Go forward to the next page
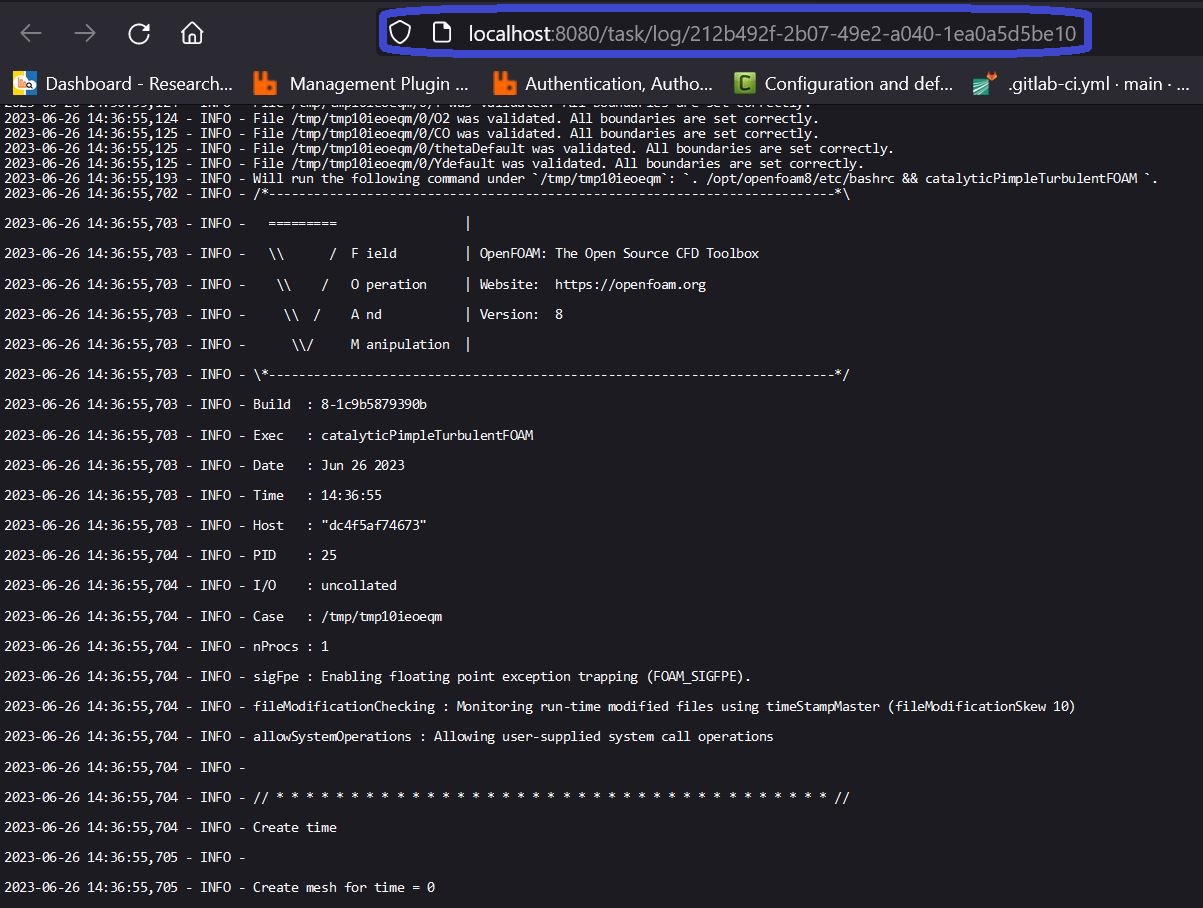Viewport: 1203px width, 908px height. click(85, 34)
